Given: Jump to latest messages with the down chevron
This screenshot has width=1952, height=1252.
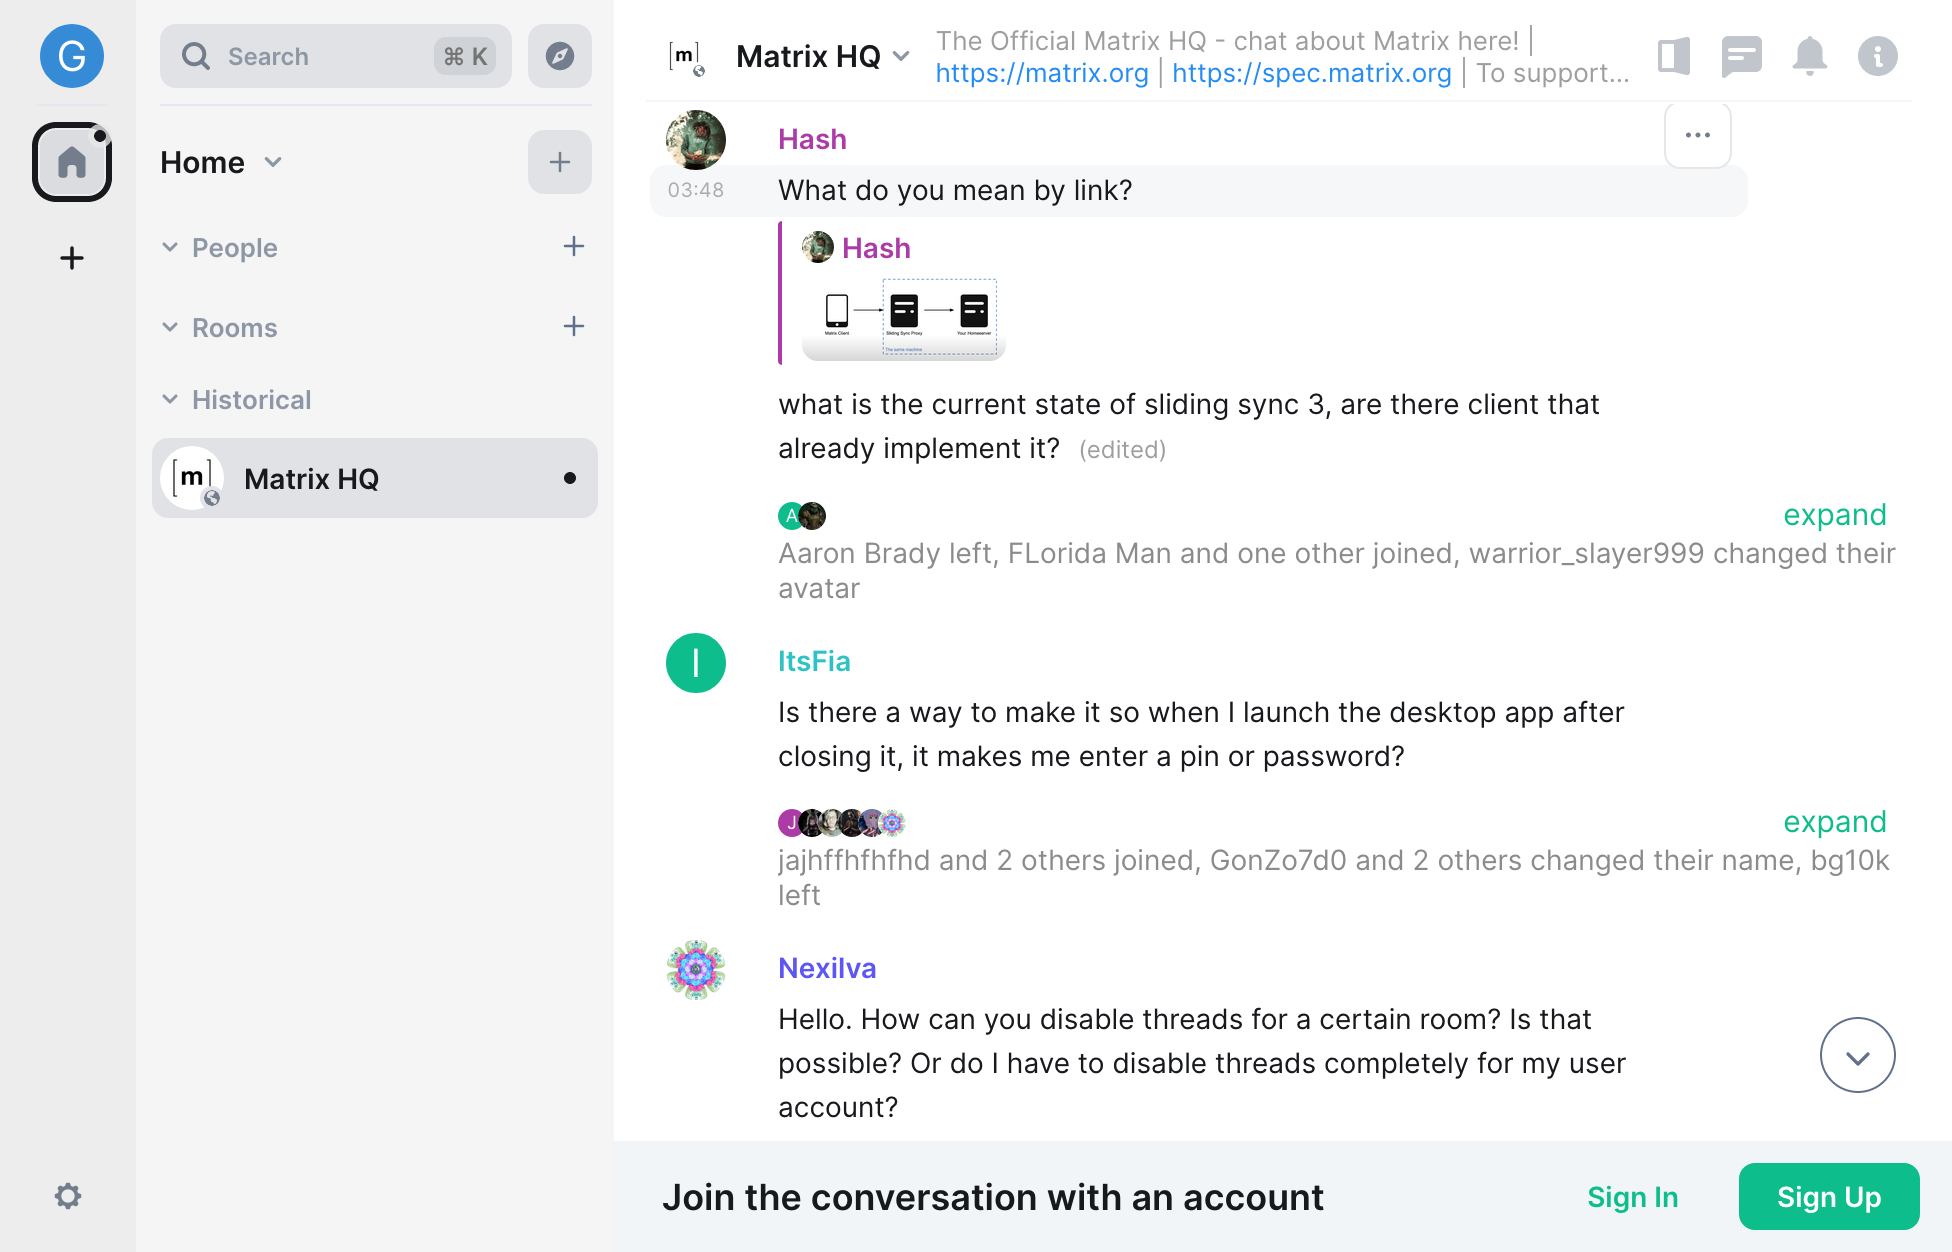Looking at the screenshot, I should 1857,1054.
